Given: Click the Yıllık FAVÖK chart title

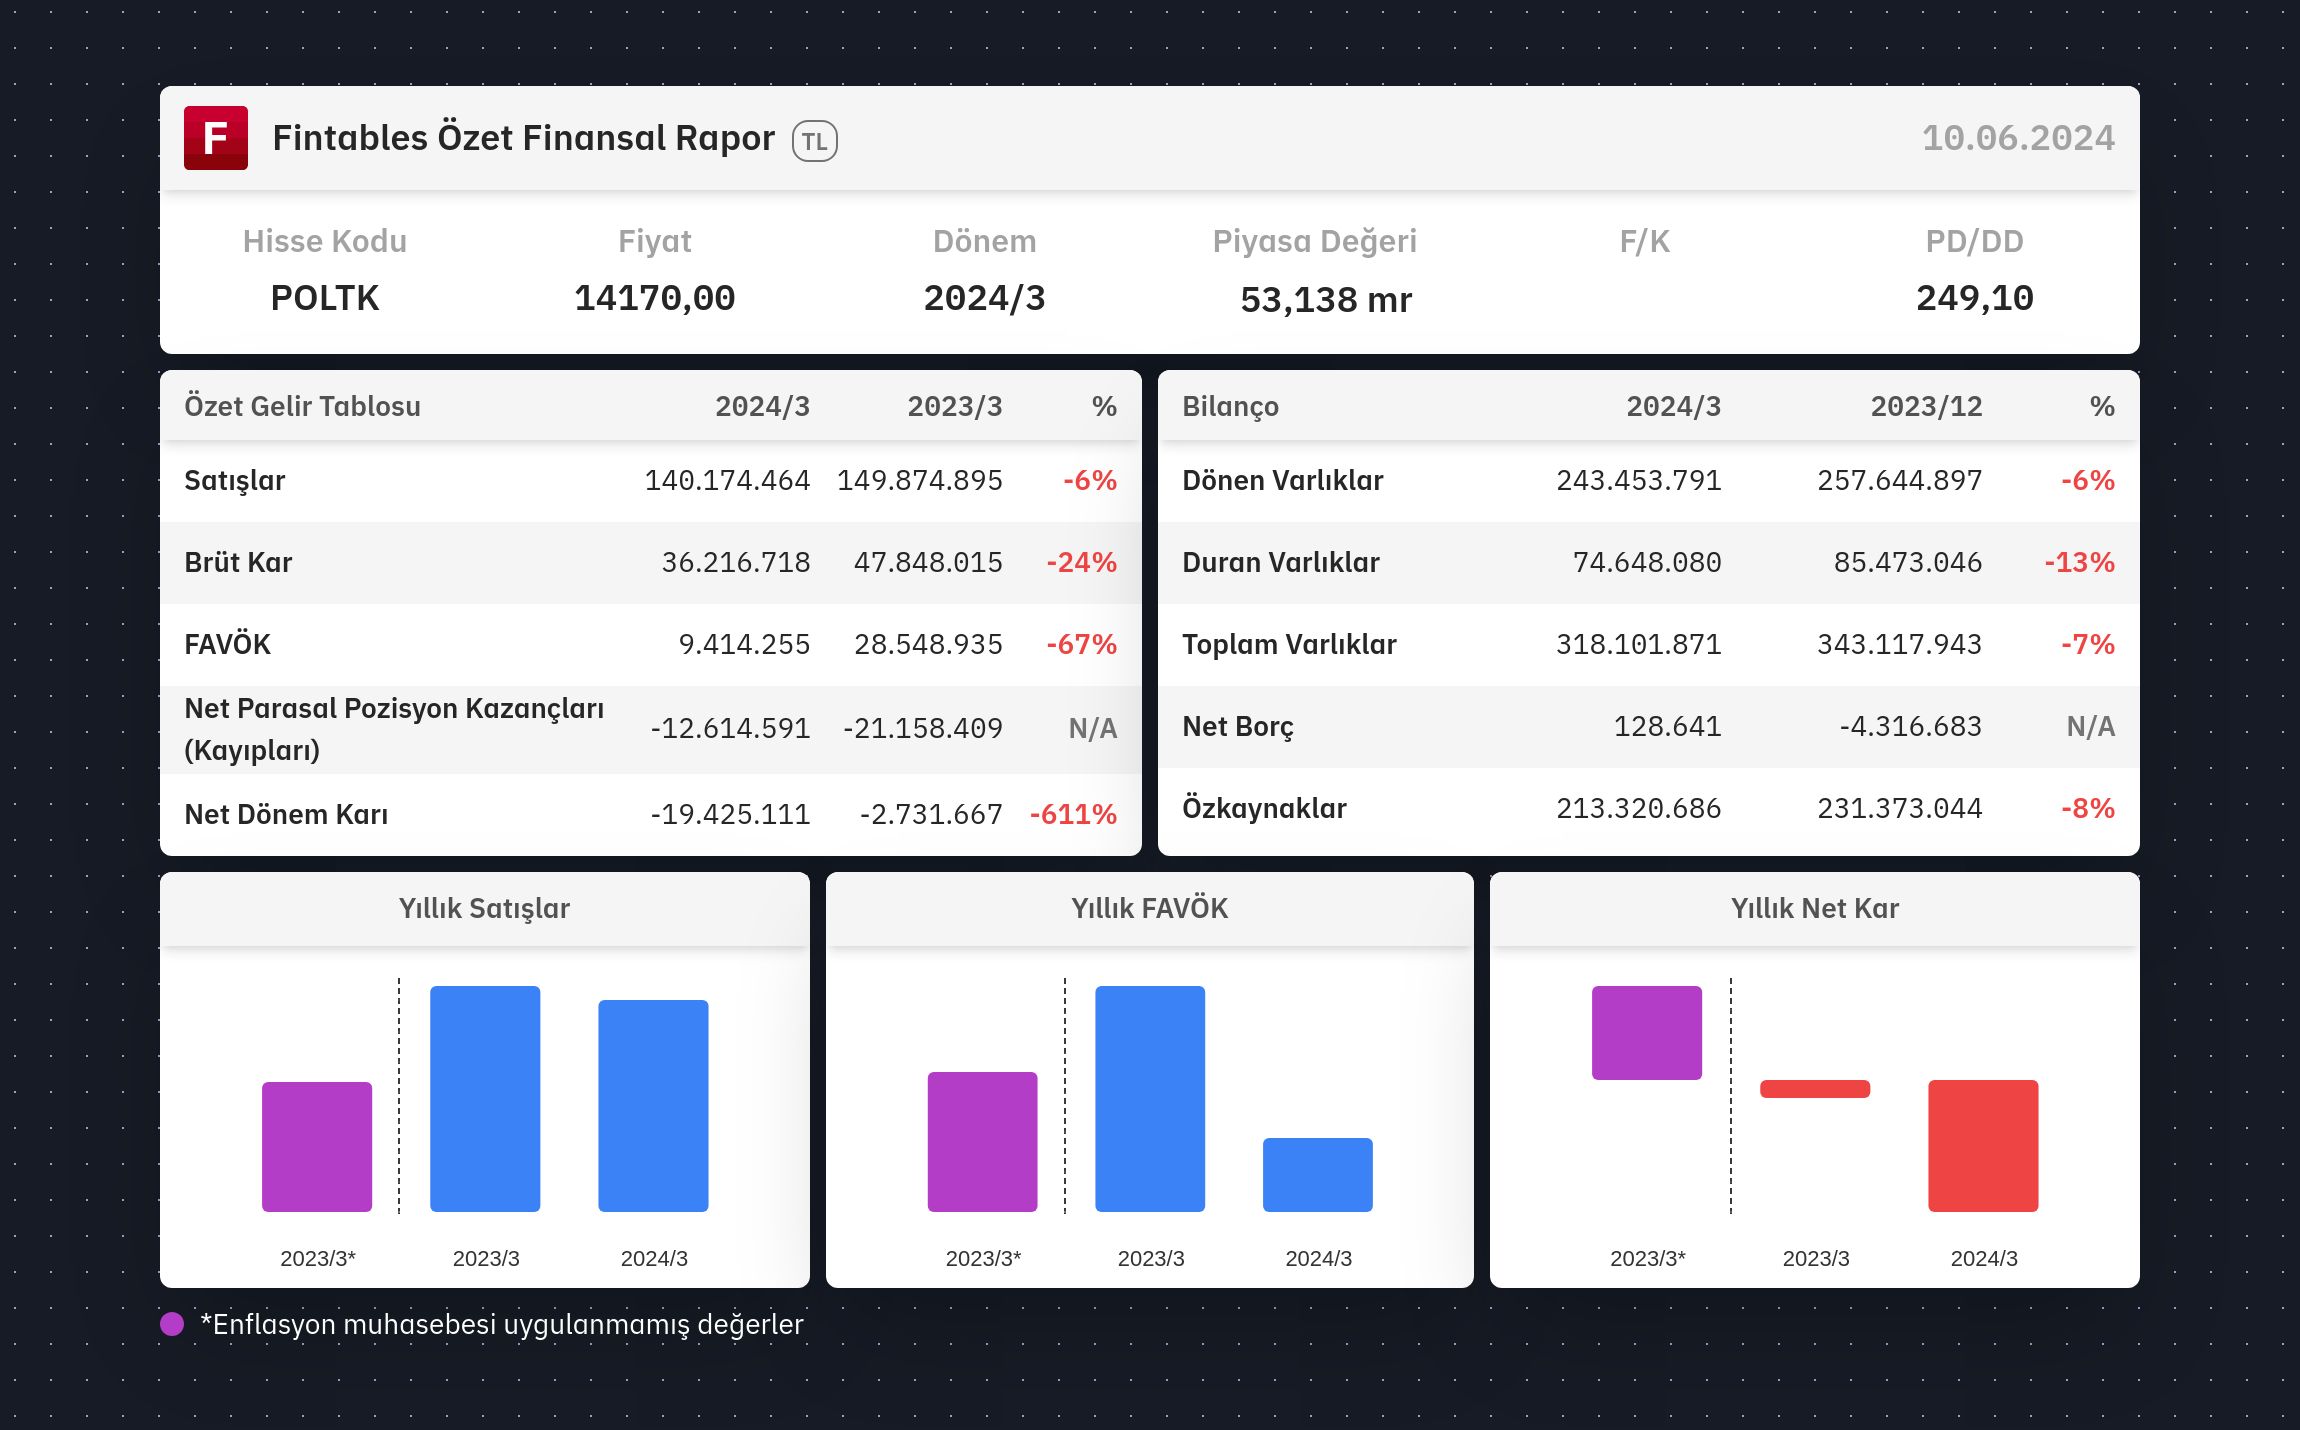Looking at the screenshot, I should (x=1150, y=908).
